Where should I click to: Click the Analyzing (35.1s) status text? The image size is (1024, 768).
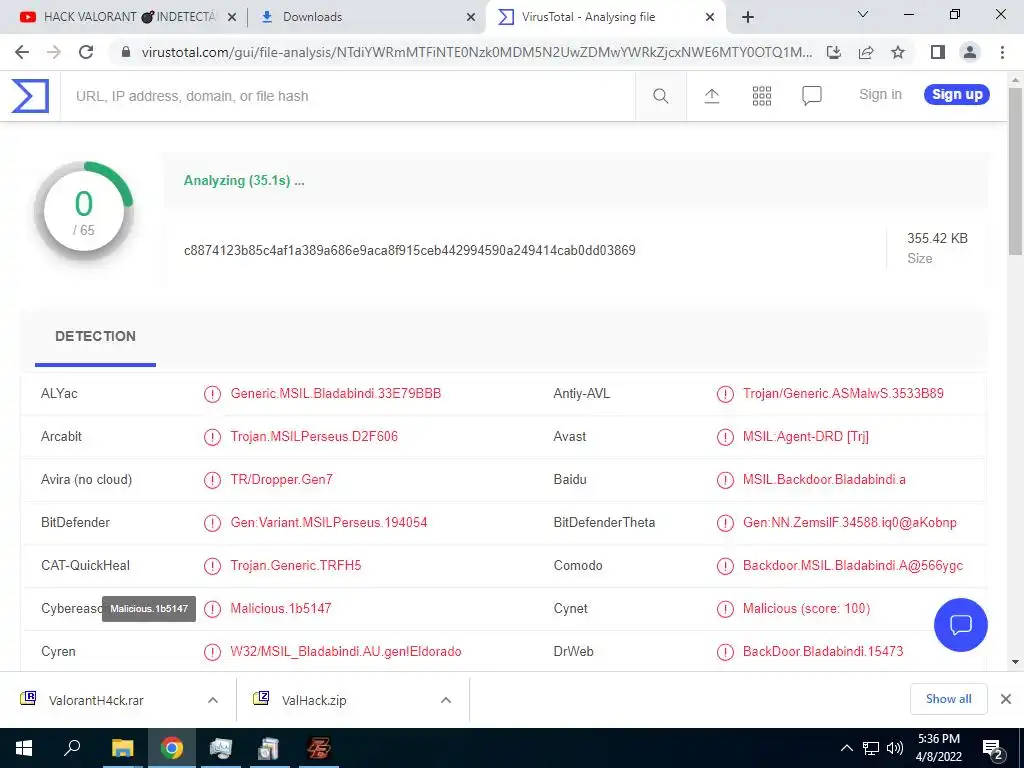(x=244, y=181)
